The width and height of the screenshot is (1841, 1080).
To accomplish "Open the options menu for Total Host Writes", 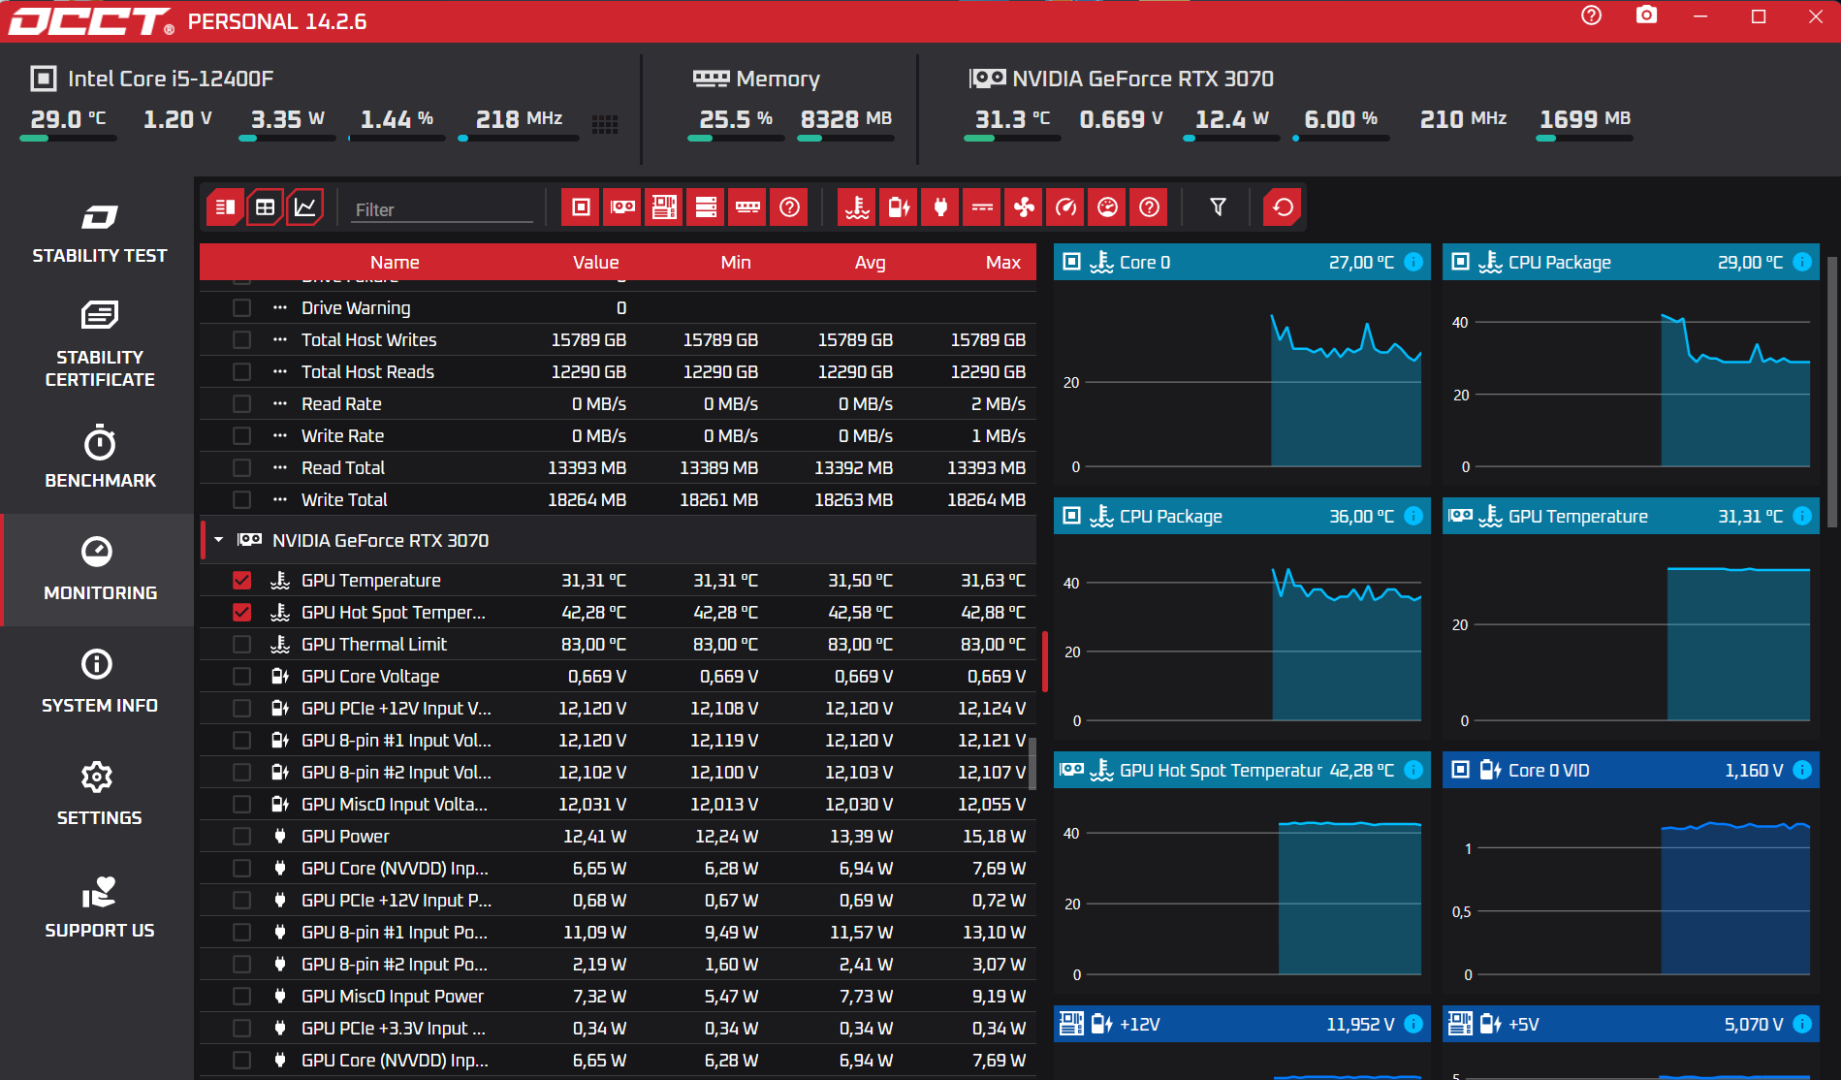I will click(280, 340).
